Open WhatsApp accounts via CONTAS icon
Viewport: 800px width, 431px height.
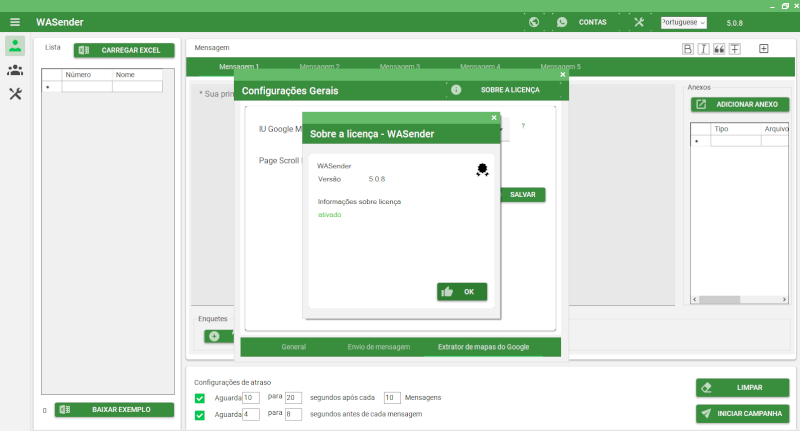click(562, 22)
